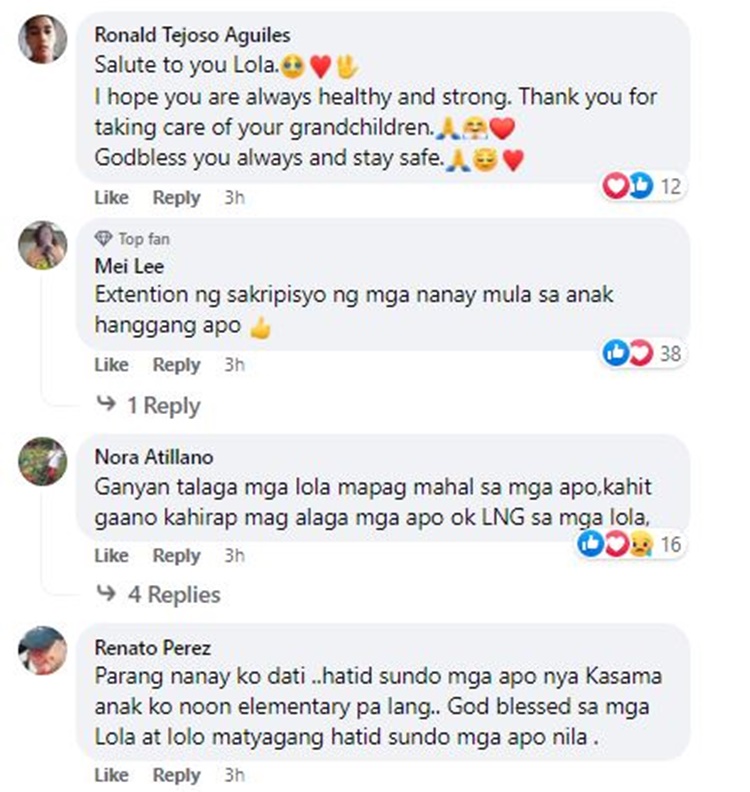Reply to Nora Atillano's comment
750x792 pixels.
click(177, 556)
